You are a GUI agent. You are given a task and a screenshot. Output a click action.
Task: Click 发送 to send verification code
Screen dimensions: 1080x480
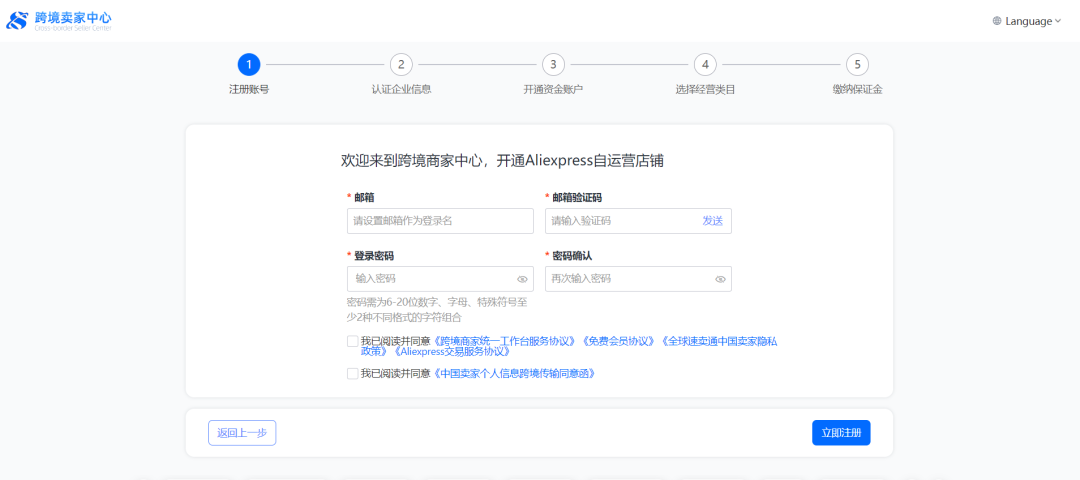coord(712,221)
